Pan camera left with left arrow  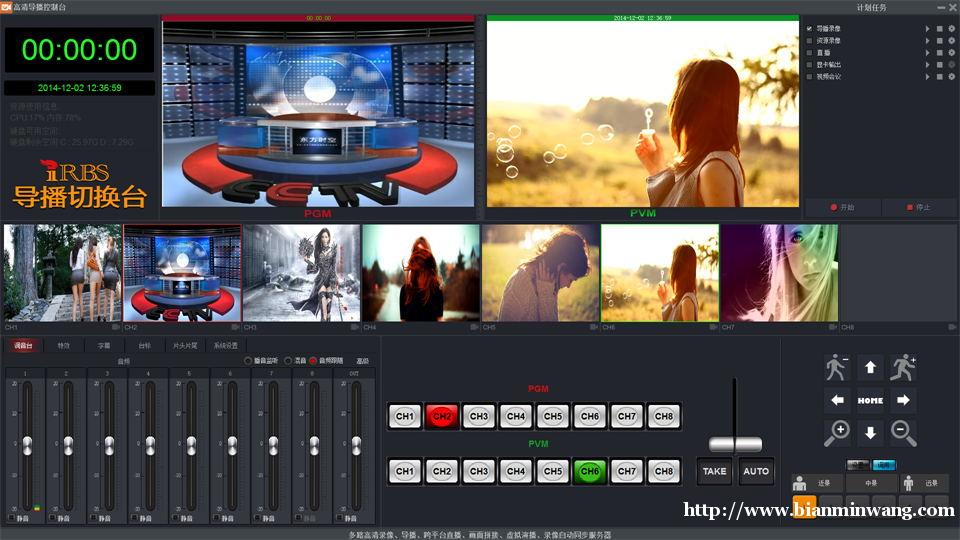pos(837,400)
